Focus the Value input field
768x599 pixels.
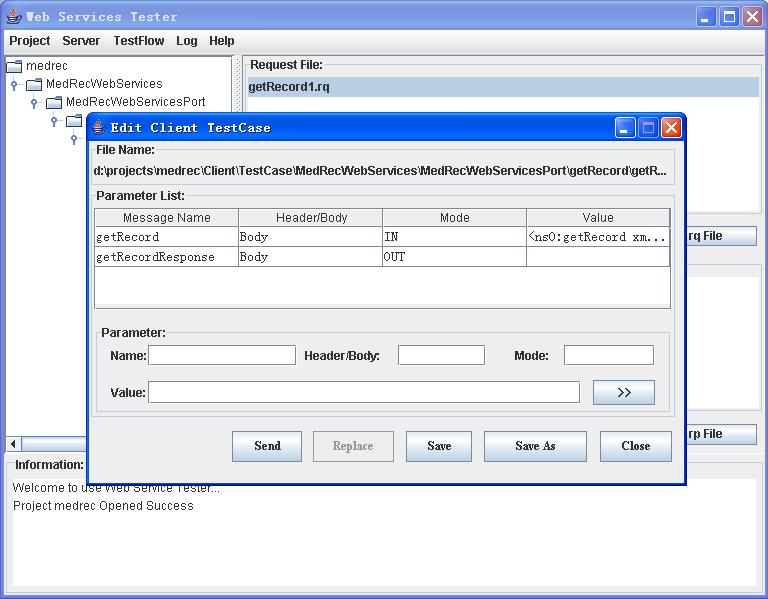click(x=364, y=392)
